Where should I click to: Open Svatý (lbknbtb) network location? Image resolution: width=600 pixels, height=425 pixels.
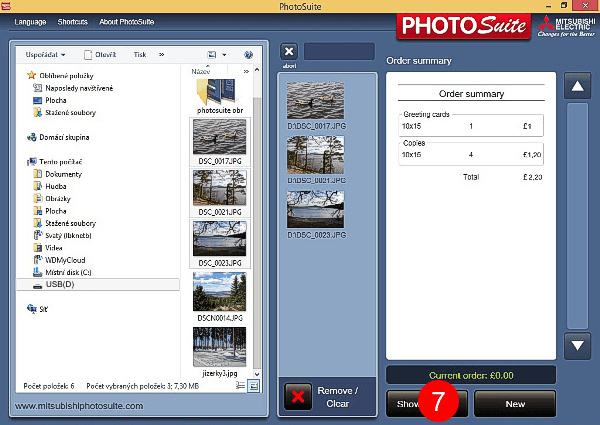point(62,235)
